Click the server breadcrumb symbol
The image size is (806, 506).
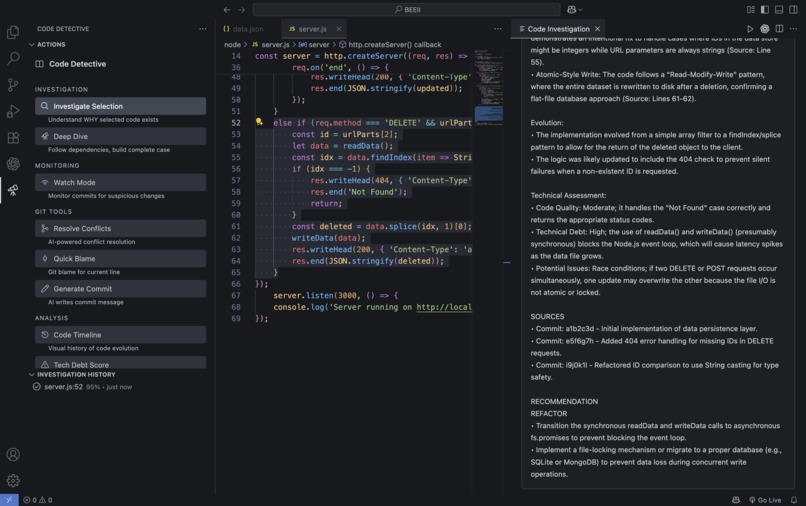314,45
